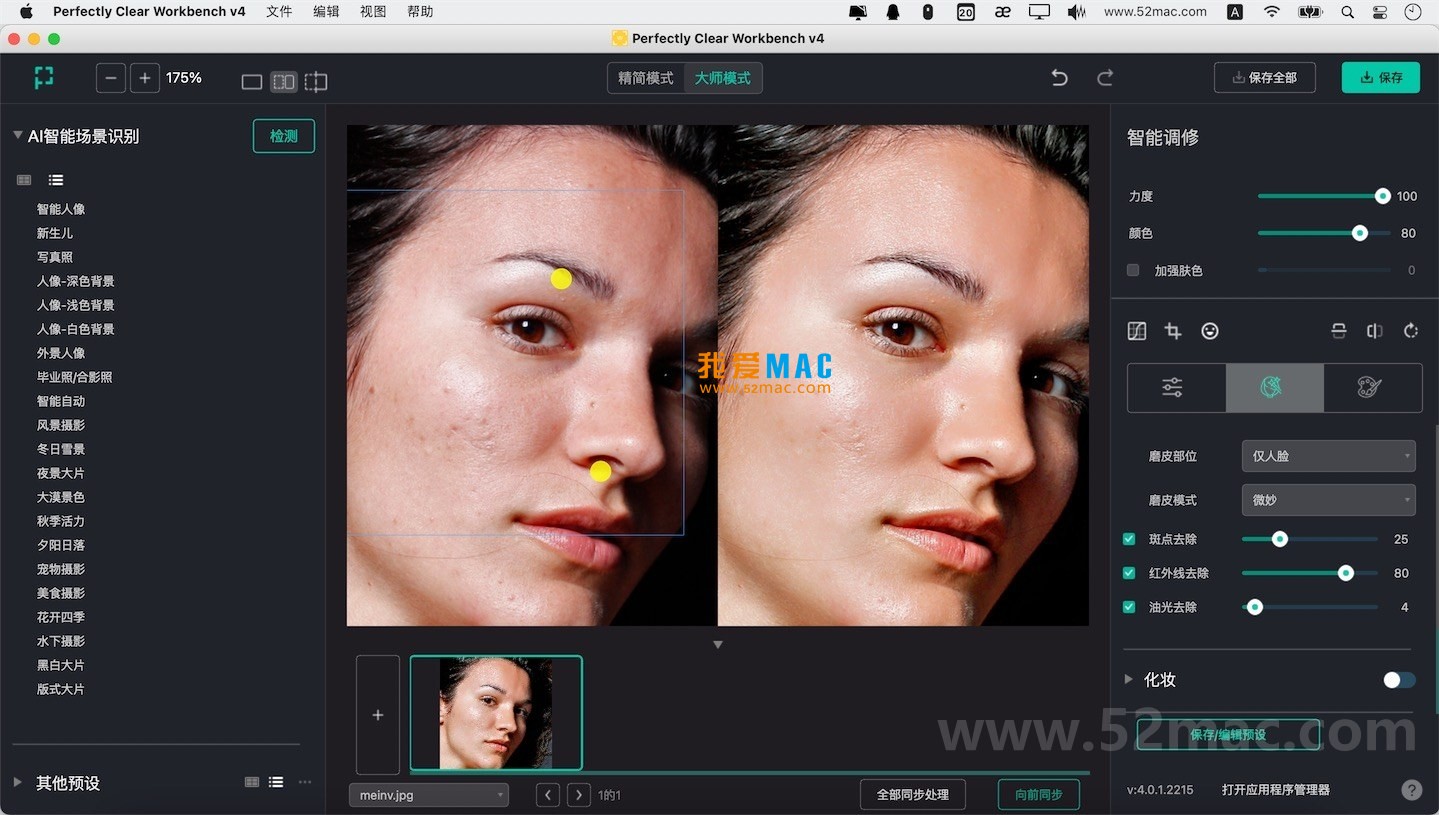The height and width of the screenshot is (815, 1439).
Task: Click the 检测 button
Action: pos(284,136)
